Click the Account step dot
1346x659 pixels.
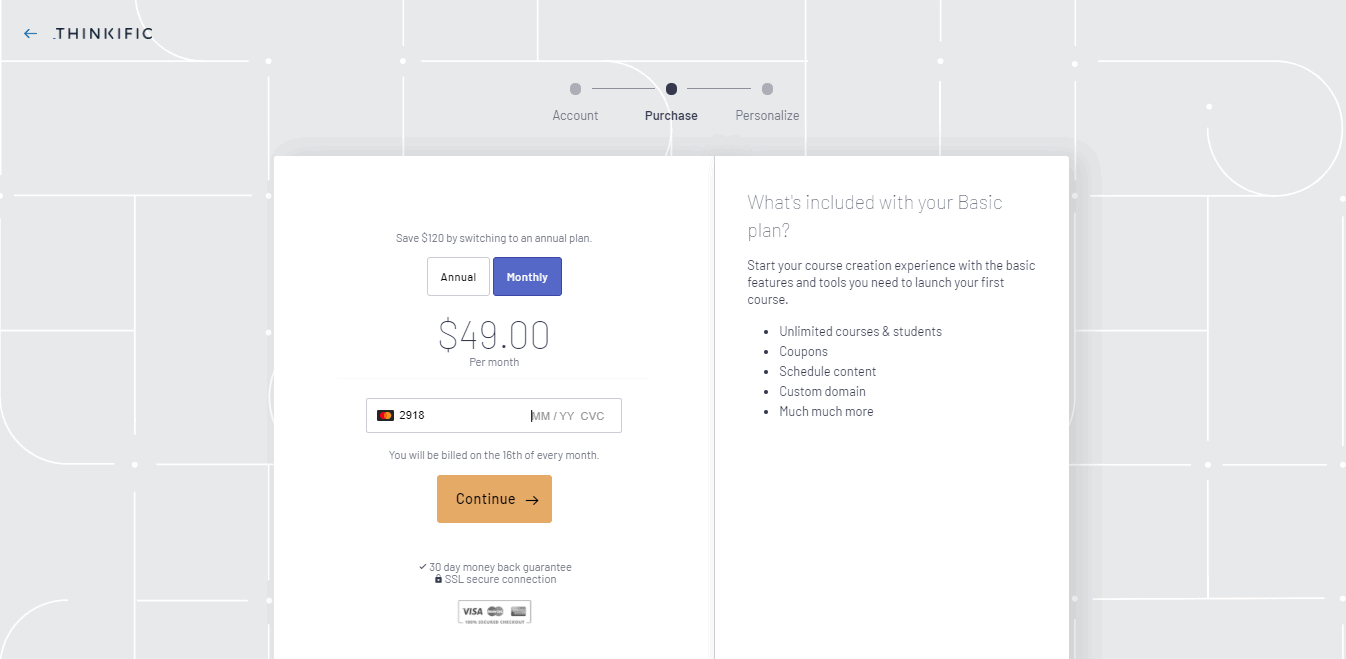click(575, 89)
